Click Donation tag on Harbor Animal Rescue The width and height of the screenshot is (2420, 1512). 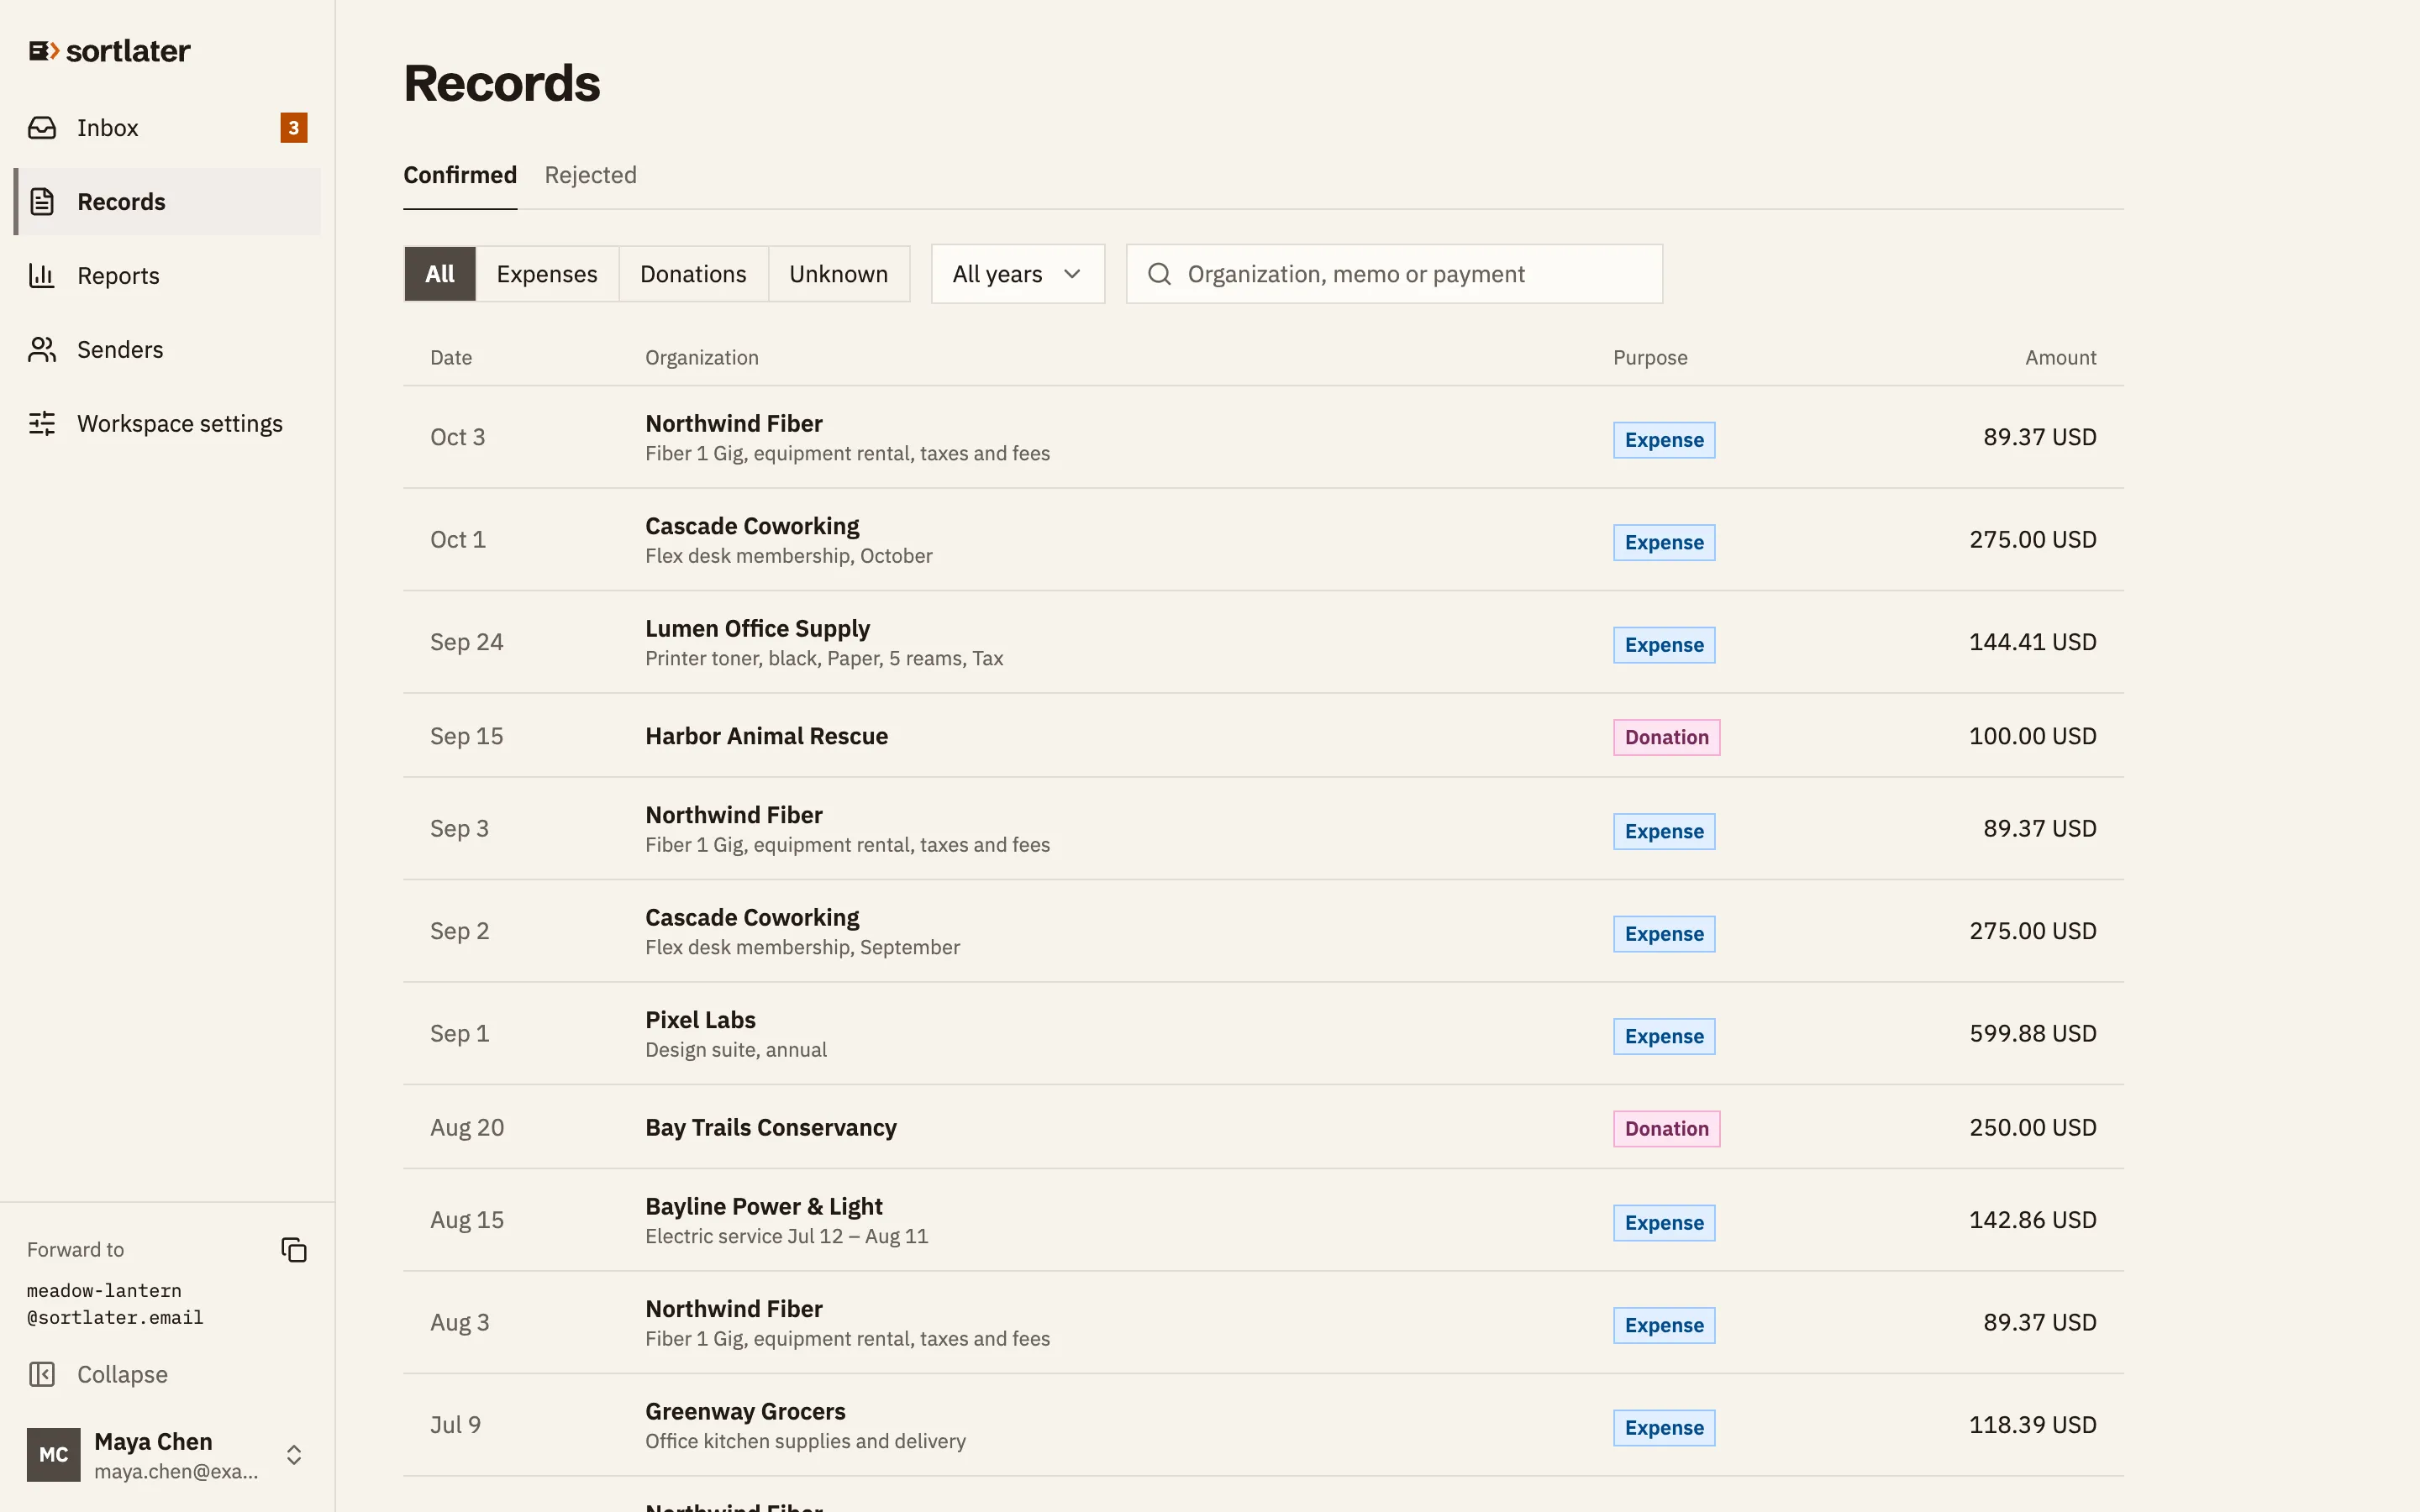tap(1666, 738)
